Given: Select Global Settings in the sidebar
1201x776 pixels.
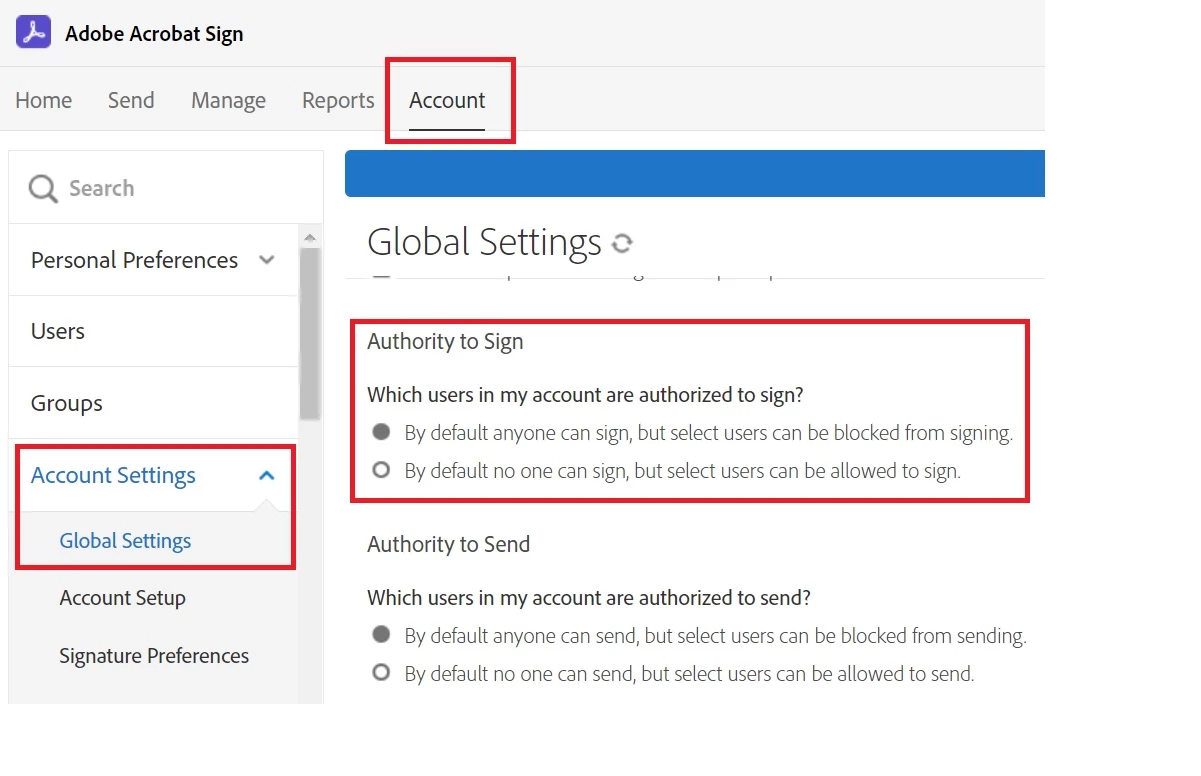Looking at the screenshot, I should point(125,541).
